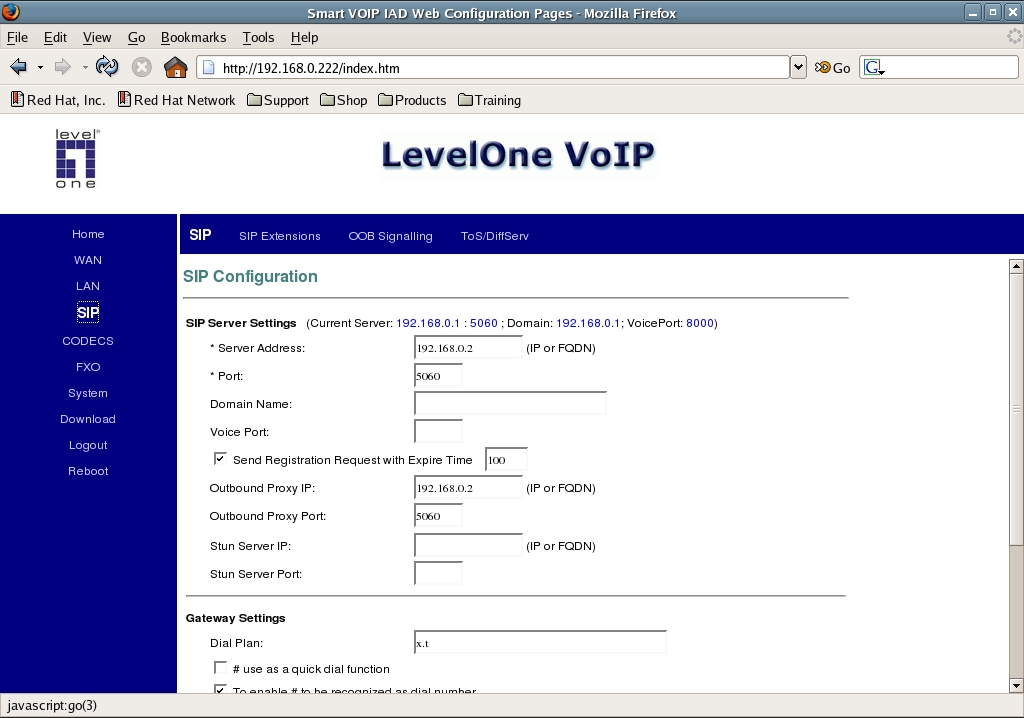Open the CODECS page in sidebar

[88, 341]
